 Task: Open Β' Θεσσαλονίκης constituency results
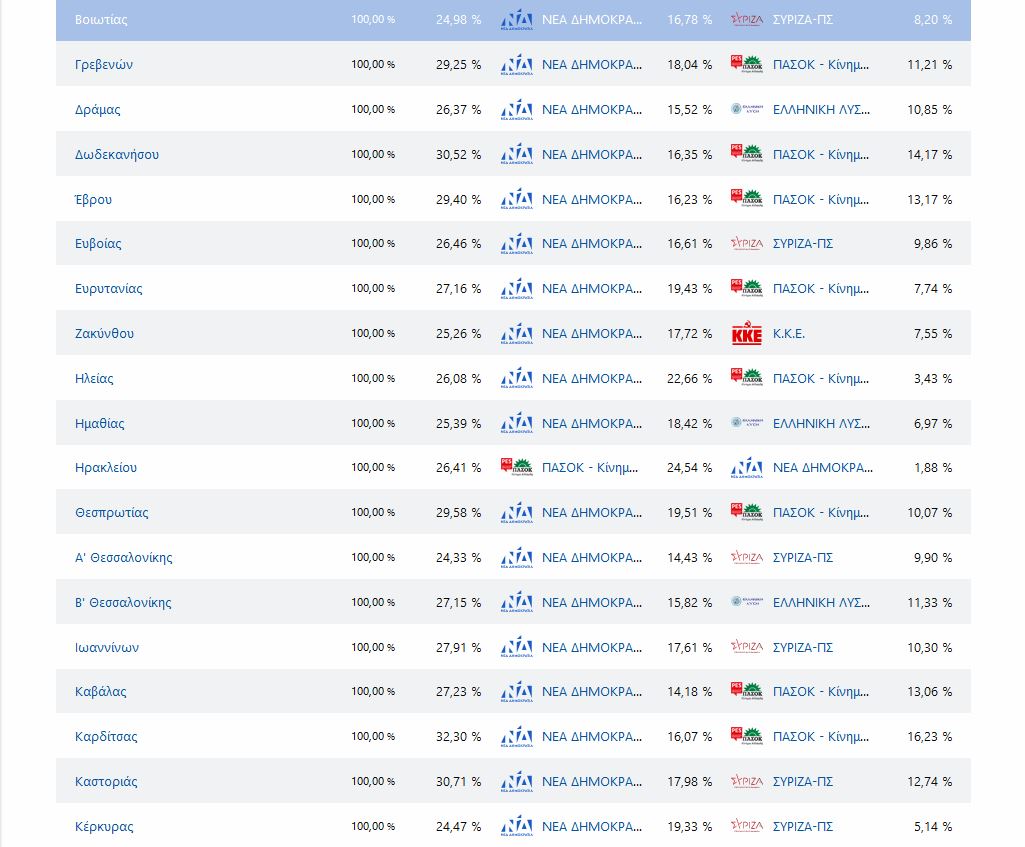(x=123, y=603)
